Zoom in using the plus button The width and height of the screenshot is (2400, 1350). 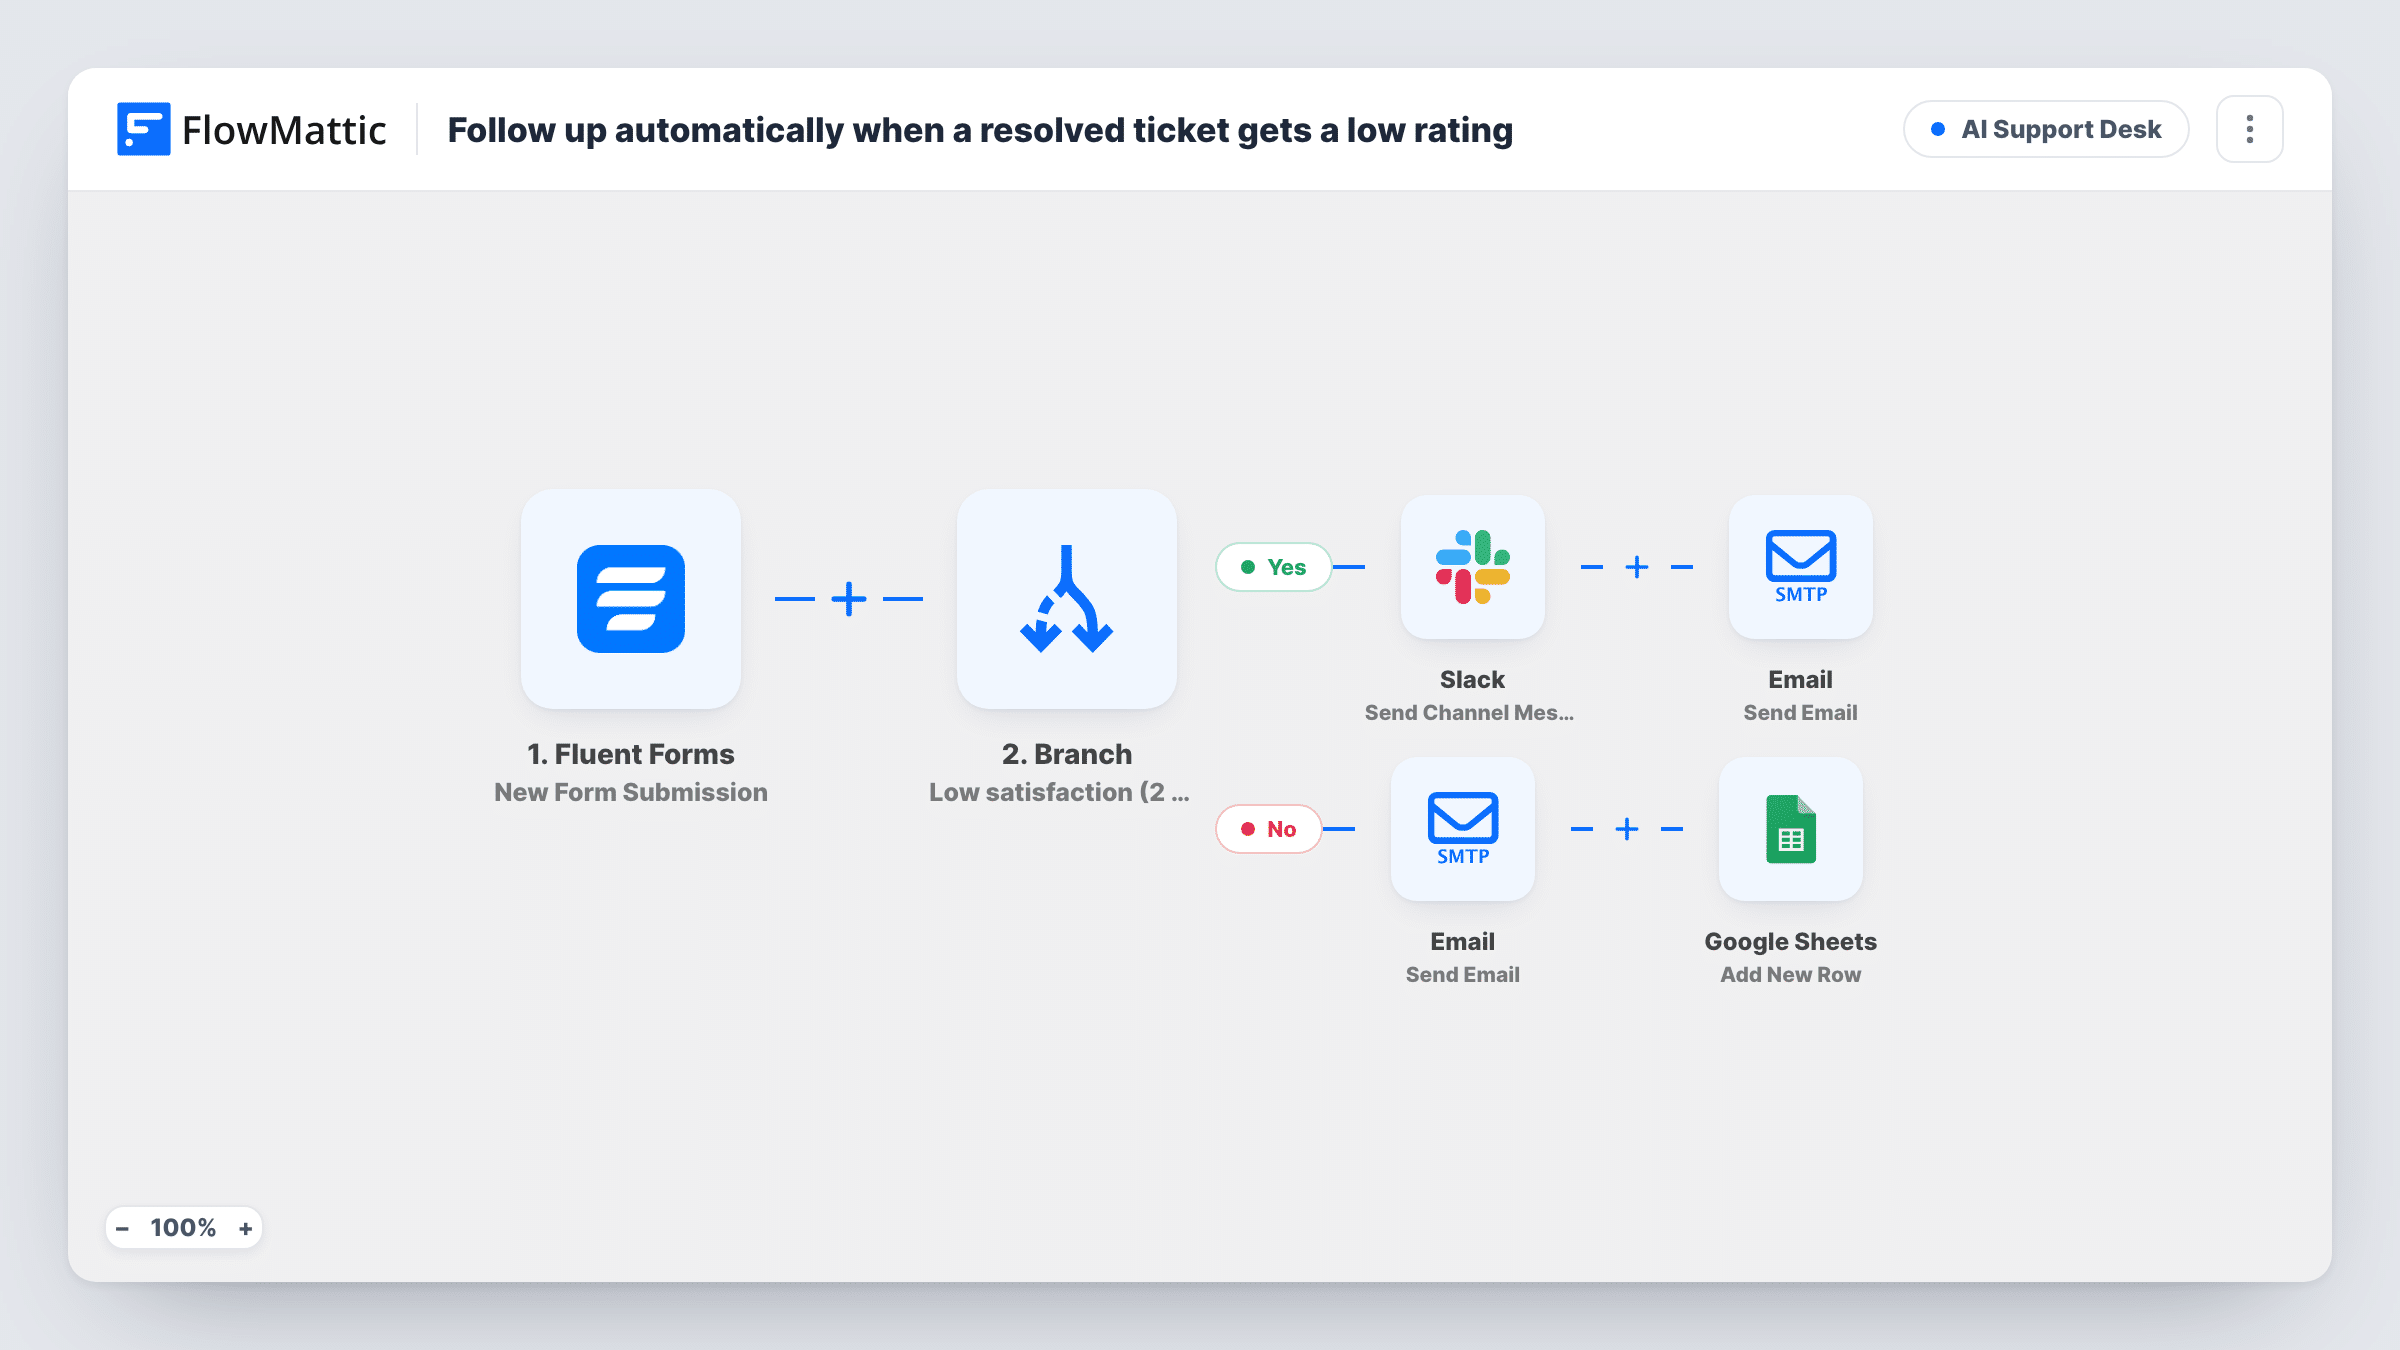[x=245, y=1228]
